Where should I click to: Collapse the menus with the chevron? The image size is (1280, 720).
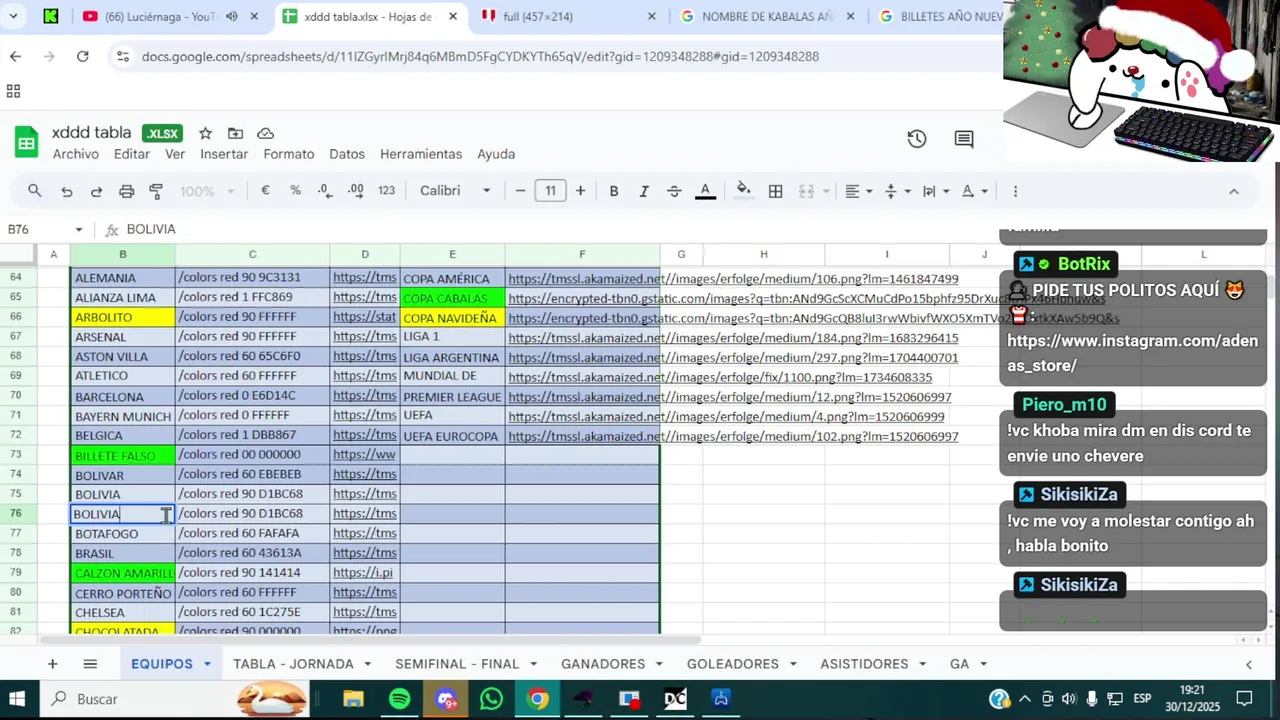1233,191
